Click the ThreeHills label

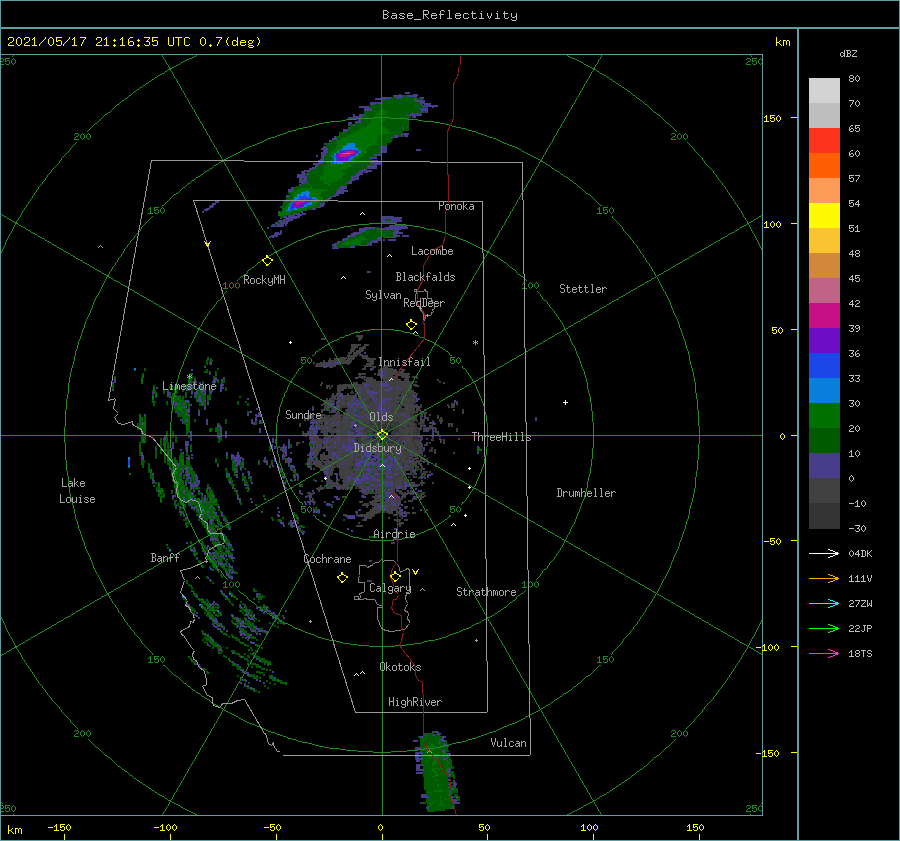tap(501, 437)
